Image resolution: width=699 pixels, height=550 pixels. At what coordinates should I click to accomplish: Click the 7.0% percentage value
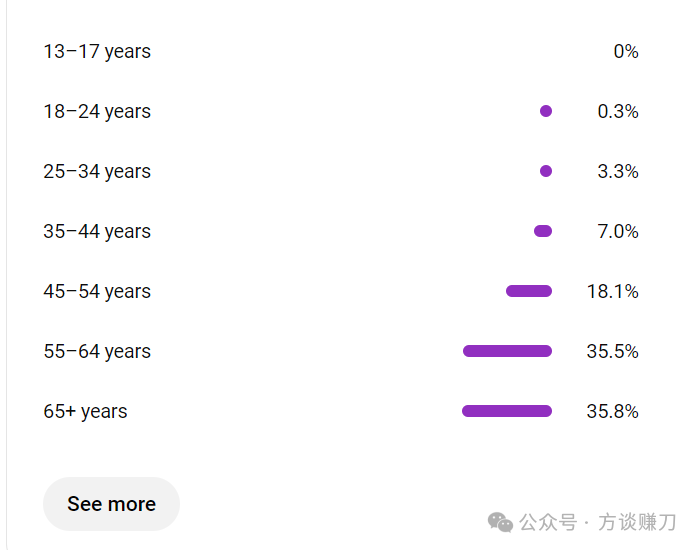coord(618,232)
